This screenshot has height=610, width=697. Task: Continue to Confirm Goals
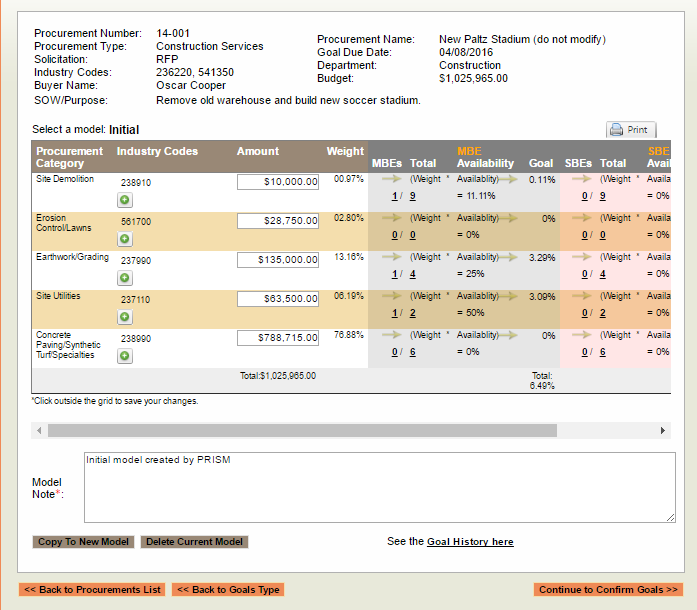[x=608, y=590]
